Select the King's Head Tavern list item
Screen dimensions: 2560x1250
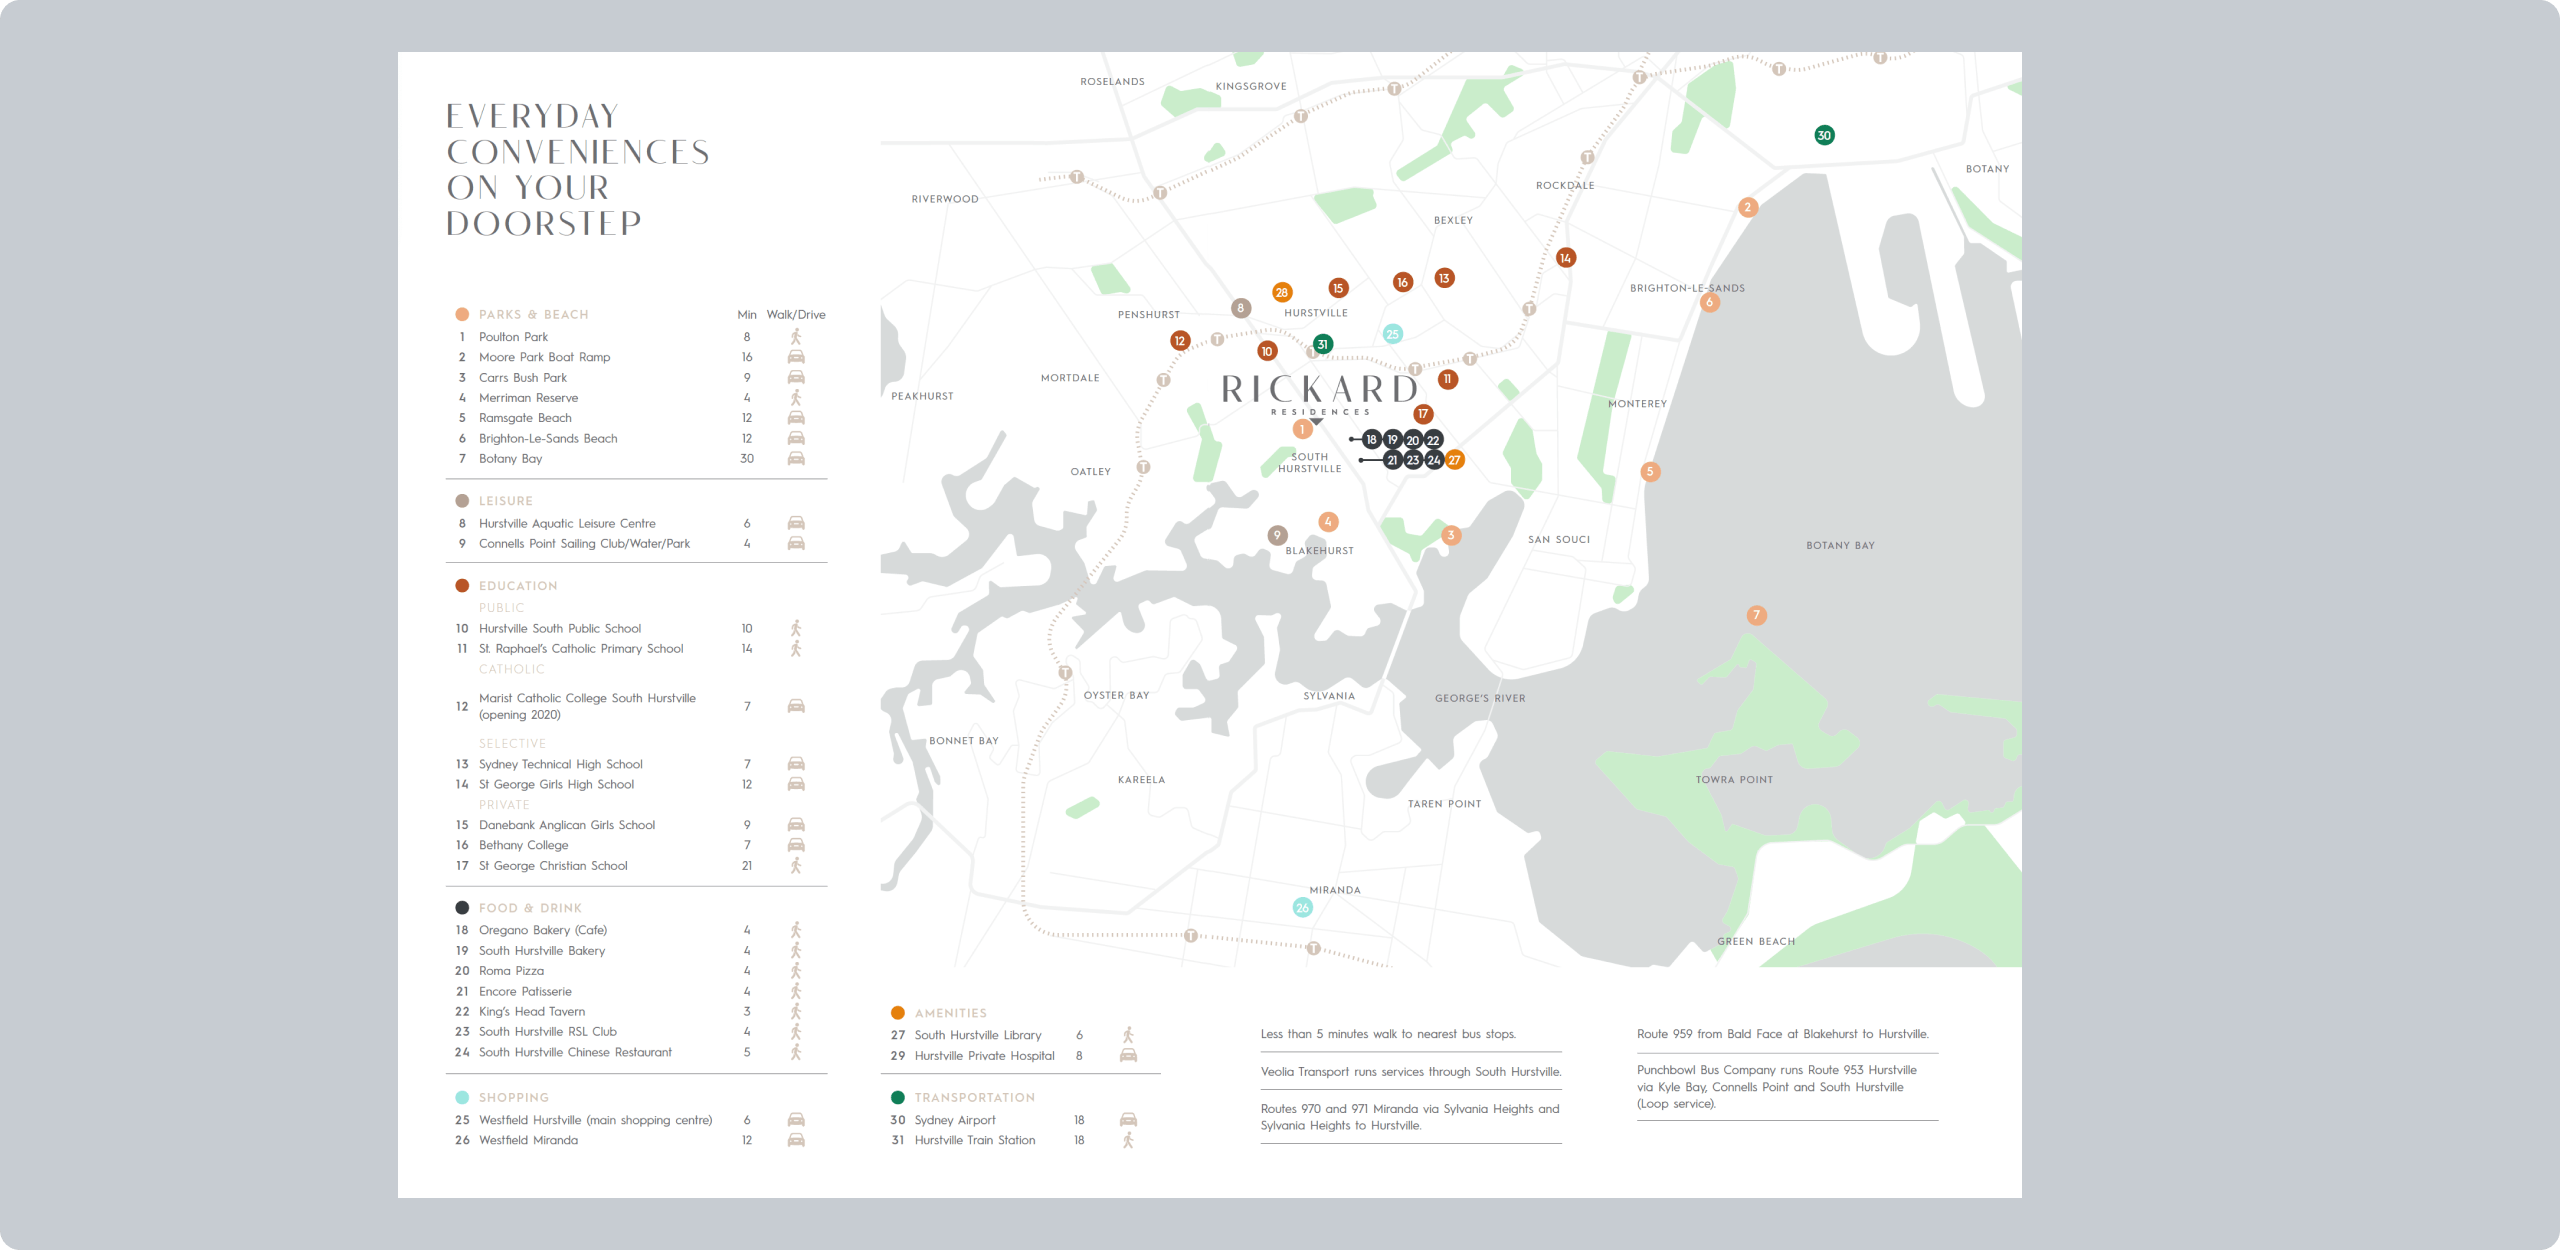click(531, 1012)
